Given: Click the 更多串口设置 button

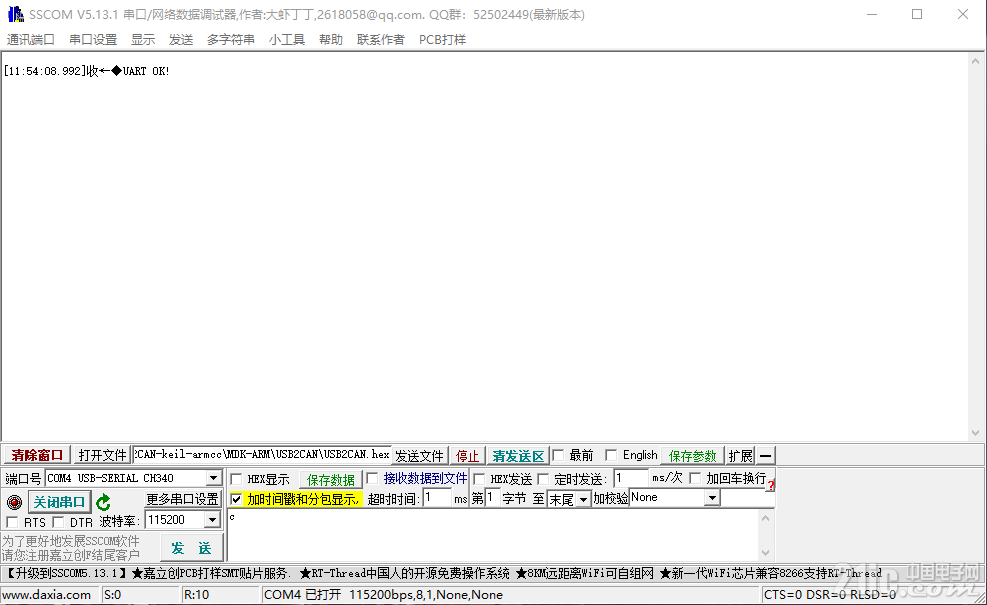Looking at the screenshot, I should tap(182, 499).
